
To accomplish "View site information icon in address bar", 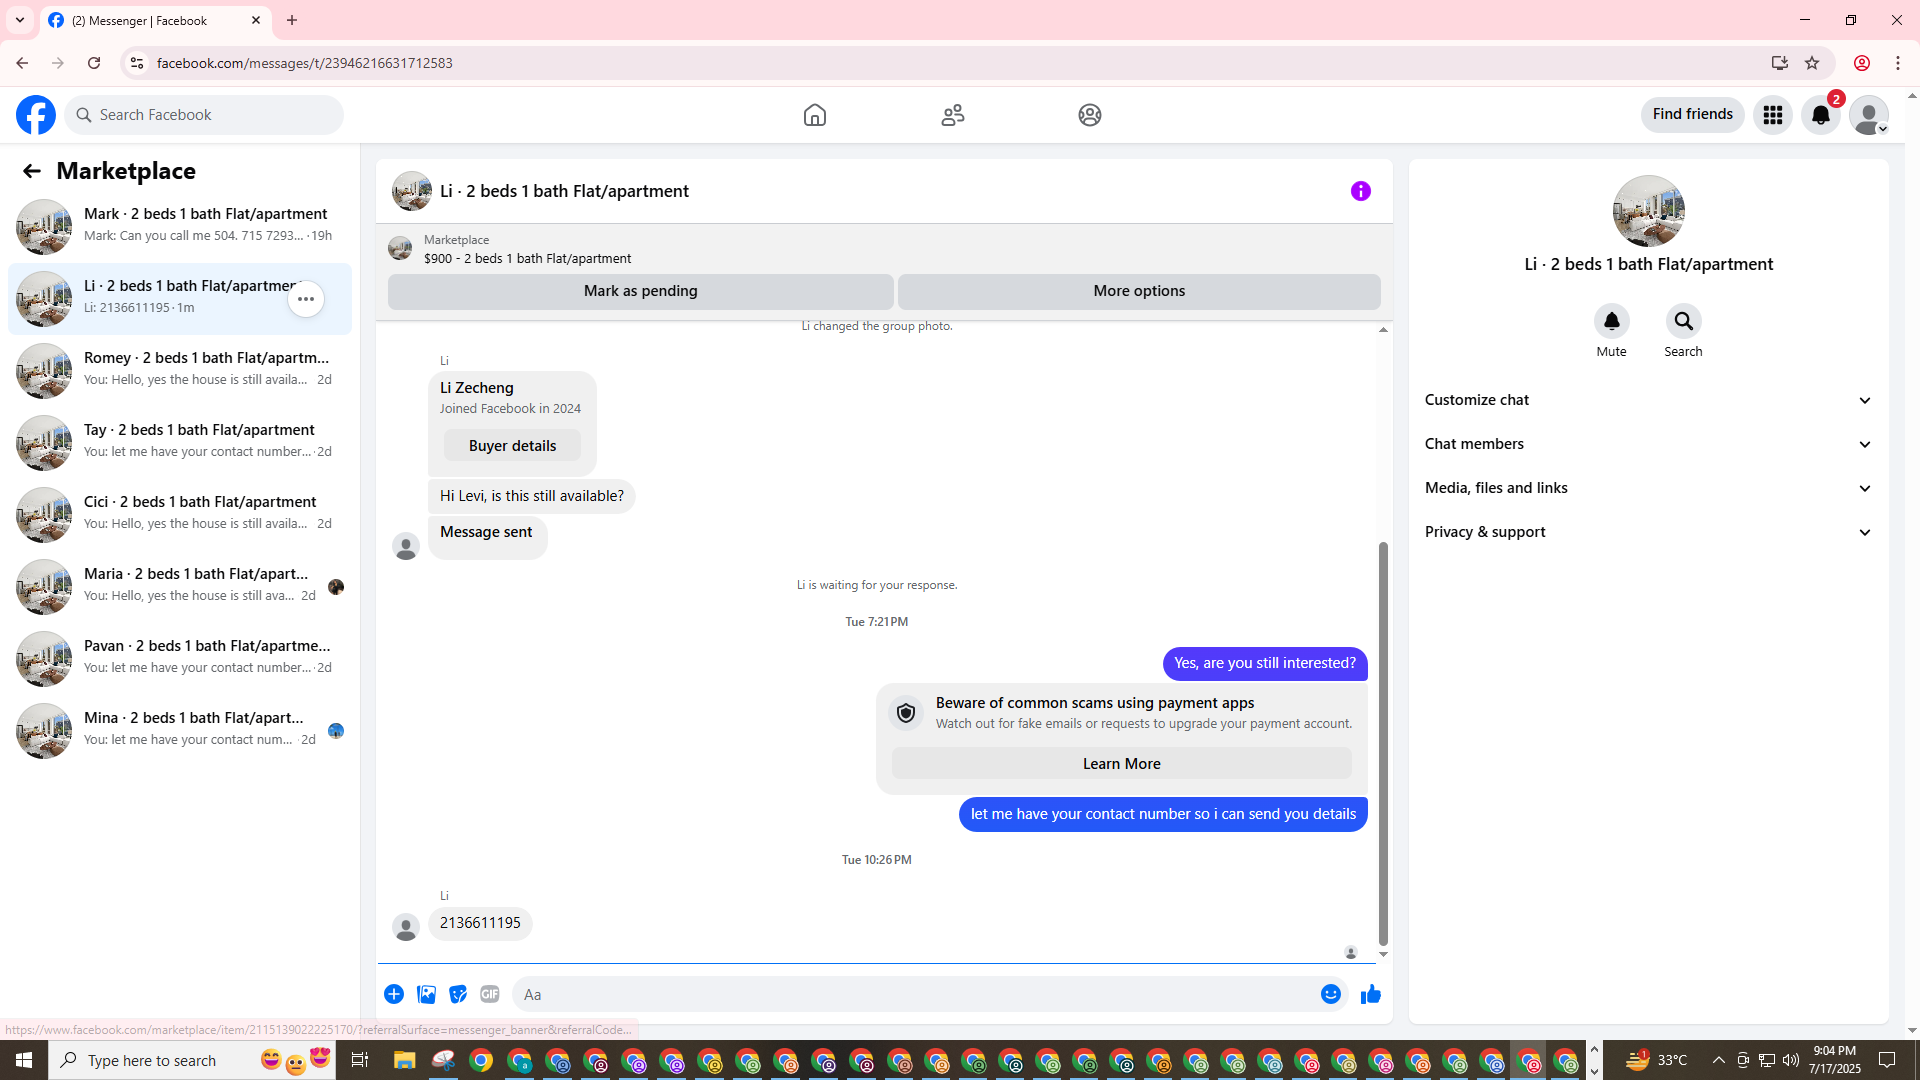I will [x=137, y=63].
